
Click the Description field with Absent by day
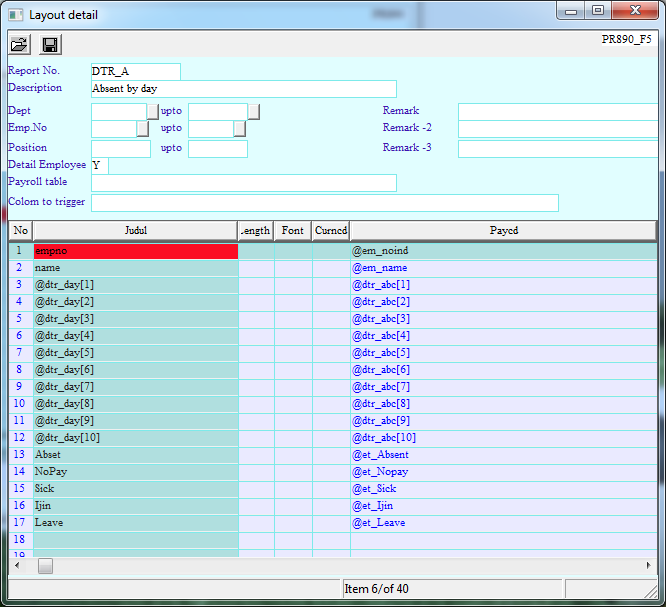tap(243, 89)
